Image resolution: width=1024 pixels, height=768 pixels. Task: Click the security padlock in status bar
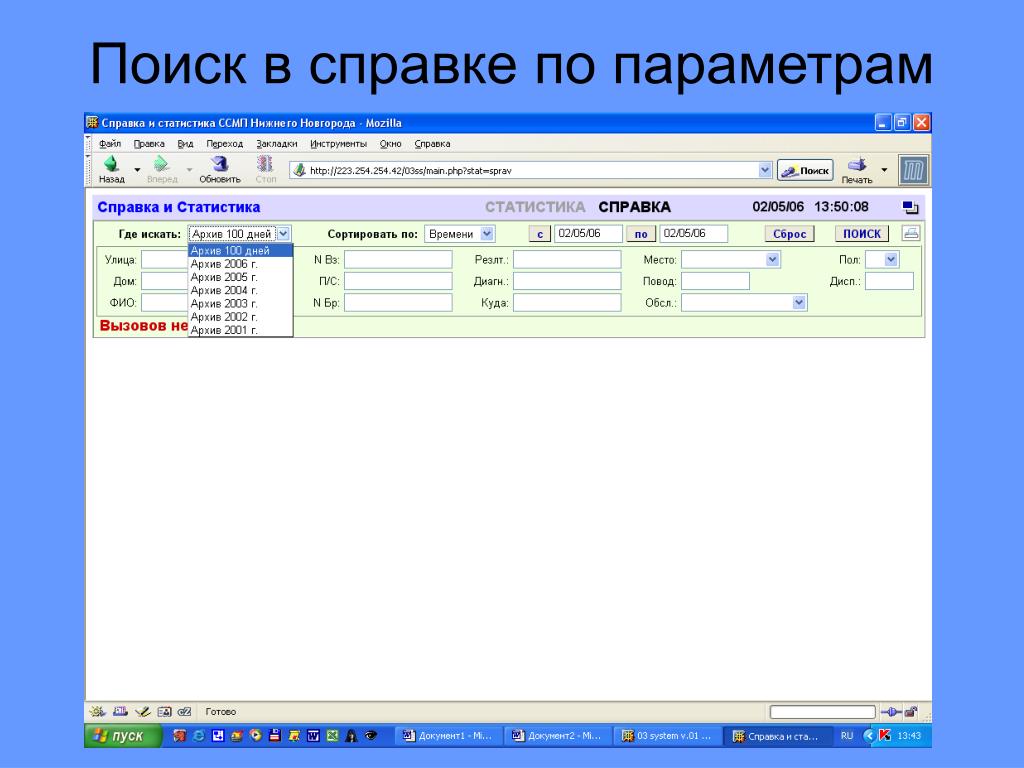(x=910, y=712)
